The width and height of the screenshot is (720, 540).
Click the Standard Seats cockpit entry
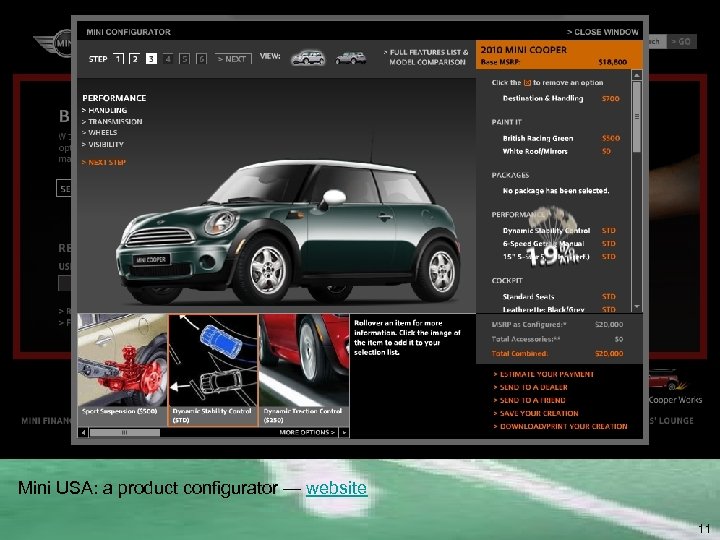[559, 297]
